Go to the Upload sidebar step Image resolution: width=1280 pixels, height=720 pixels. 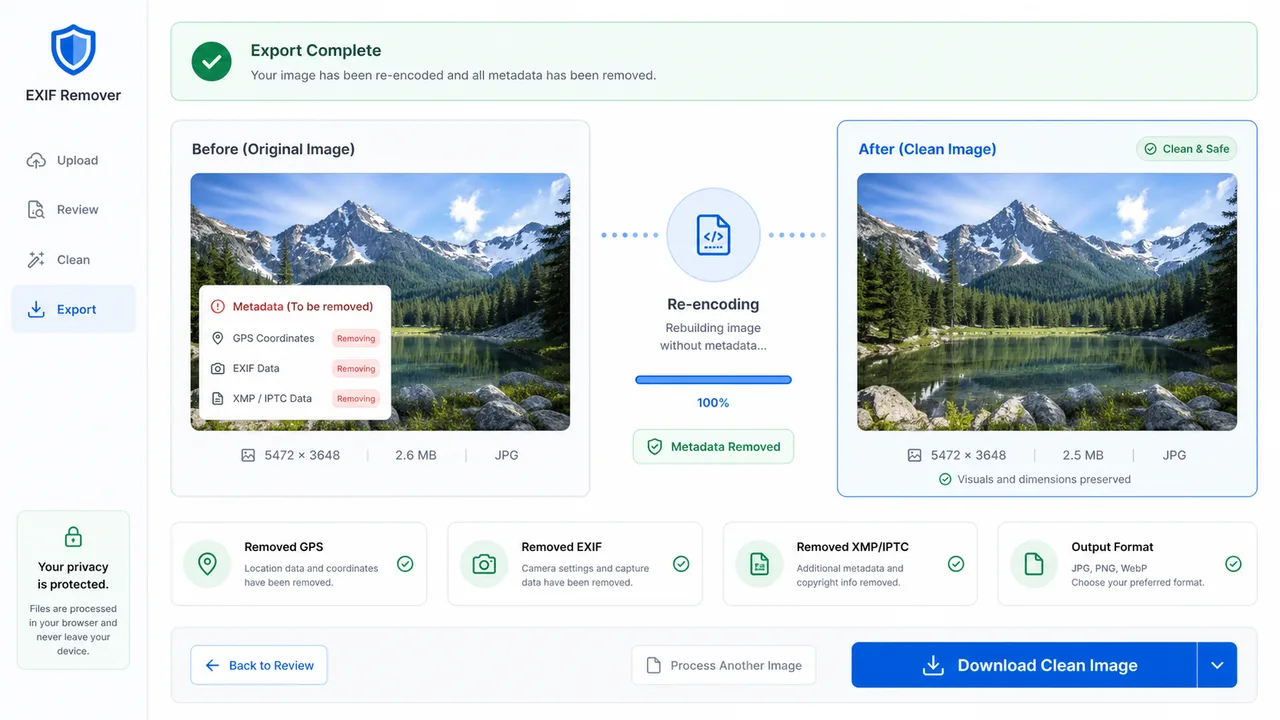[x=73, y=160]
